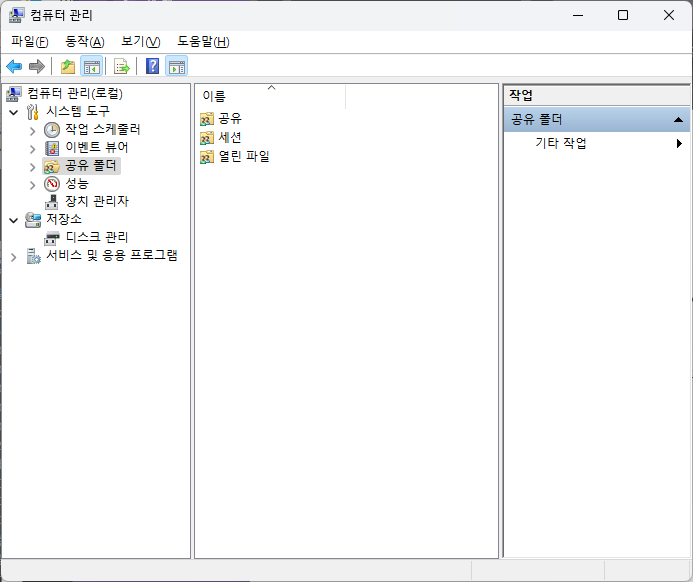Close the 컴퓨터 관리 window
The image size is (693, 582).
click(x=669, y=15)
